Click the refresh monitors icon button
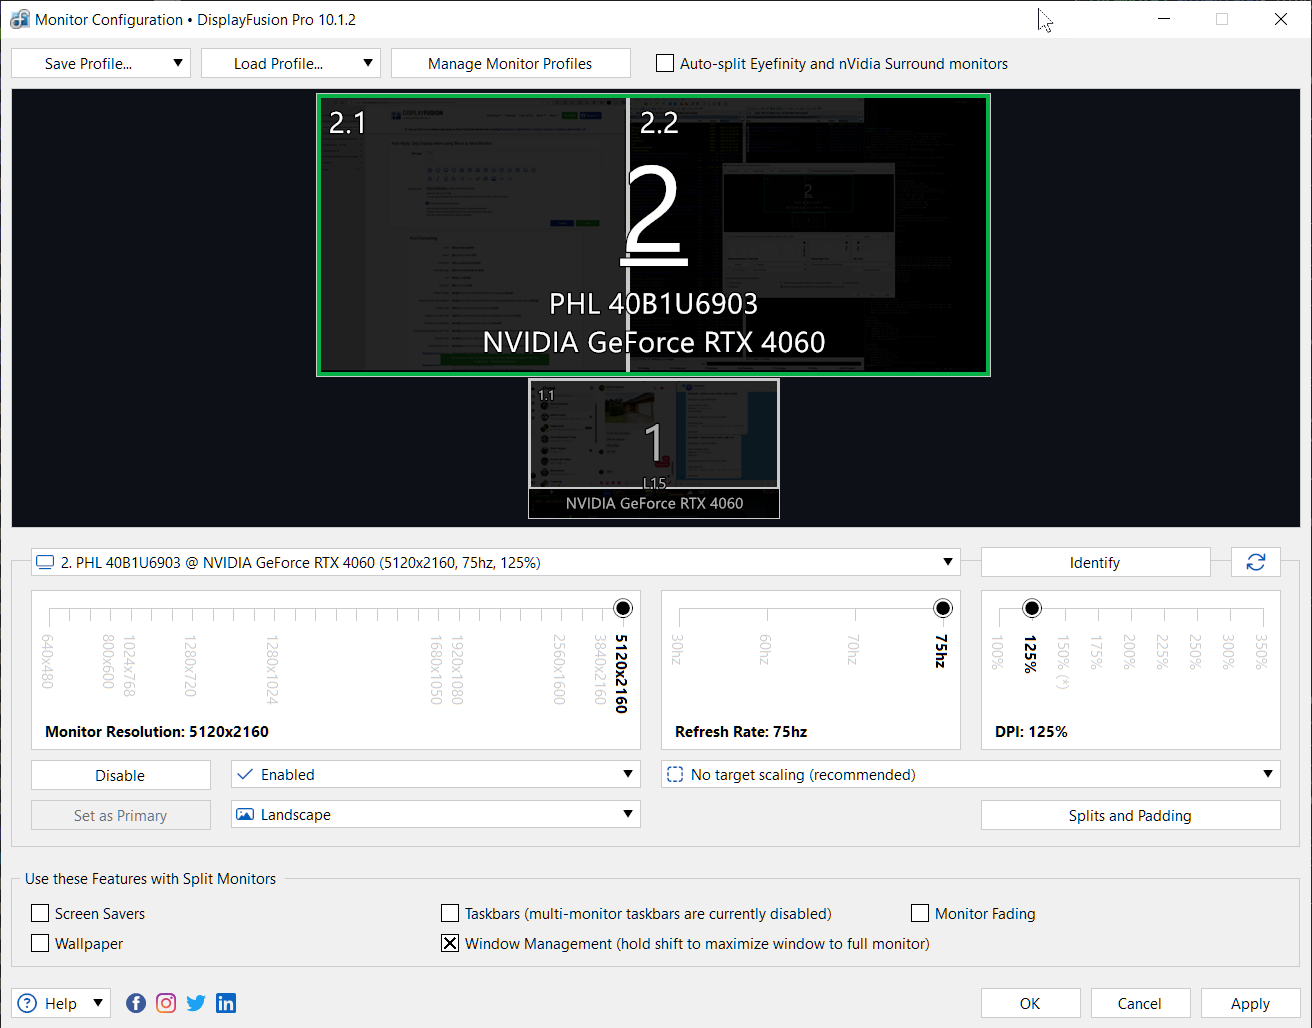Image resolution: width=1312 pixels, height=1028 pixels. coord(1255,563)
